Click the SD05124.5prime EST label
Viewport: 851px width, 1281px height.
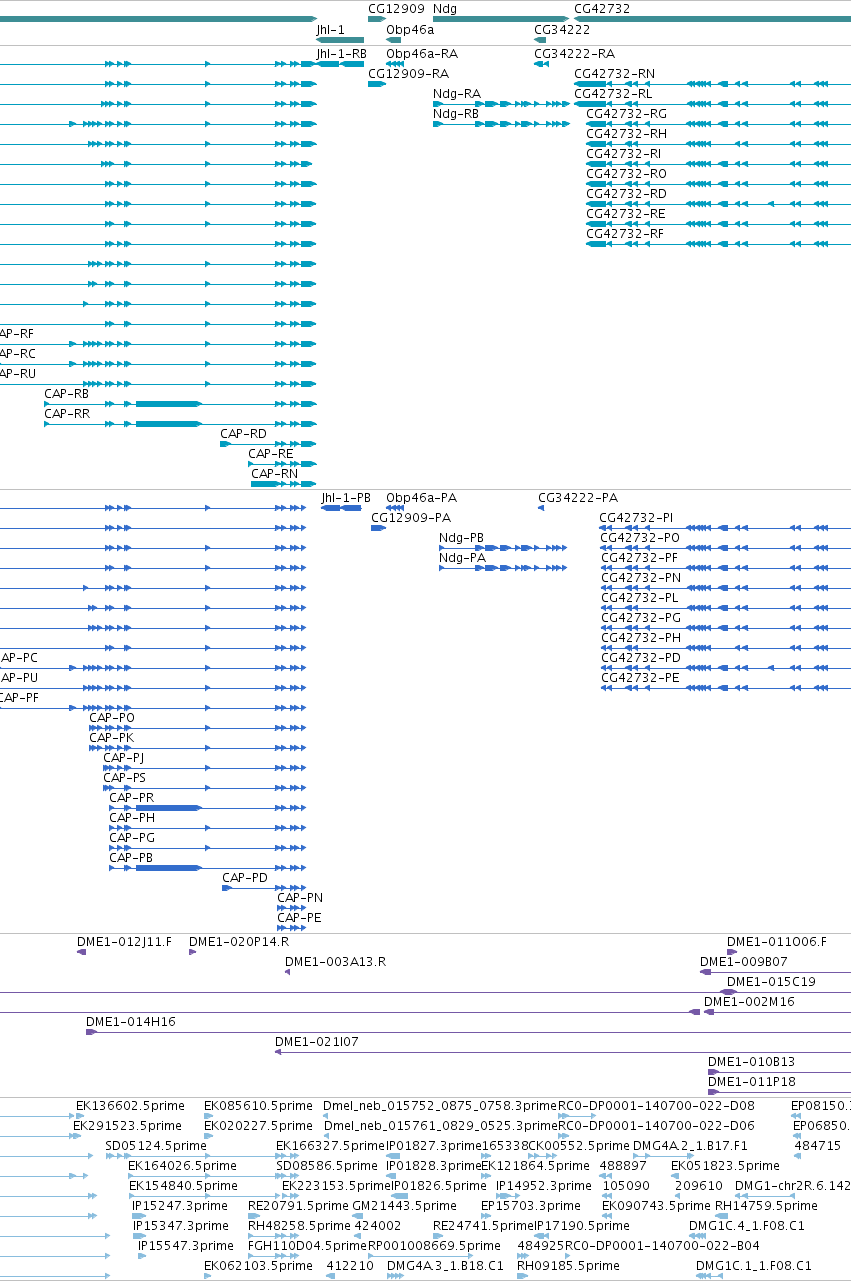[155, 1145]
